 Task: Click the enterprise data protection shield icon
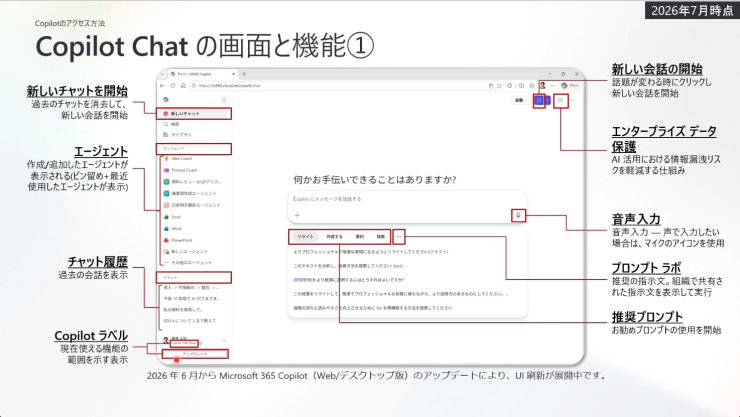pyautogui.click(x=560, y=100)
